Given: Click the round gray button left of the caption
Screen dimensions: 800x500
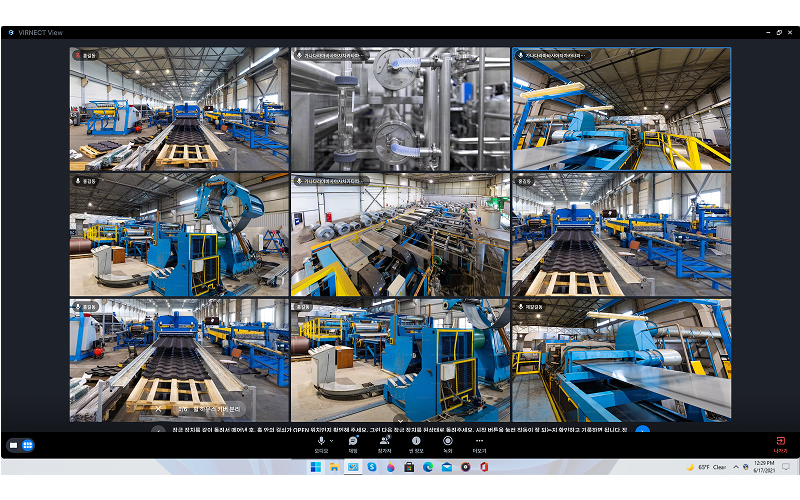Looking at the screenshot, I should click(x=158, y=430).
